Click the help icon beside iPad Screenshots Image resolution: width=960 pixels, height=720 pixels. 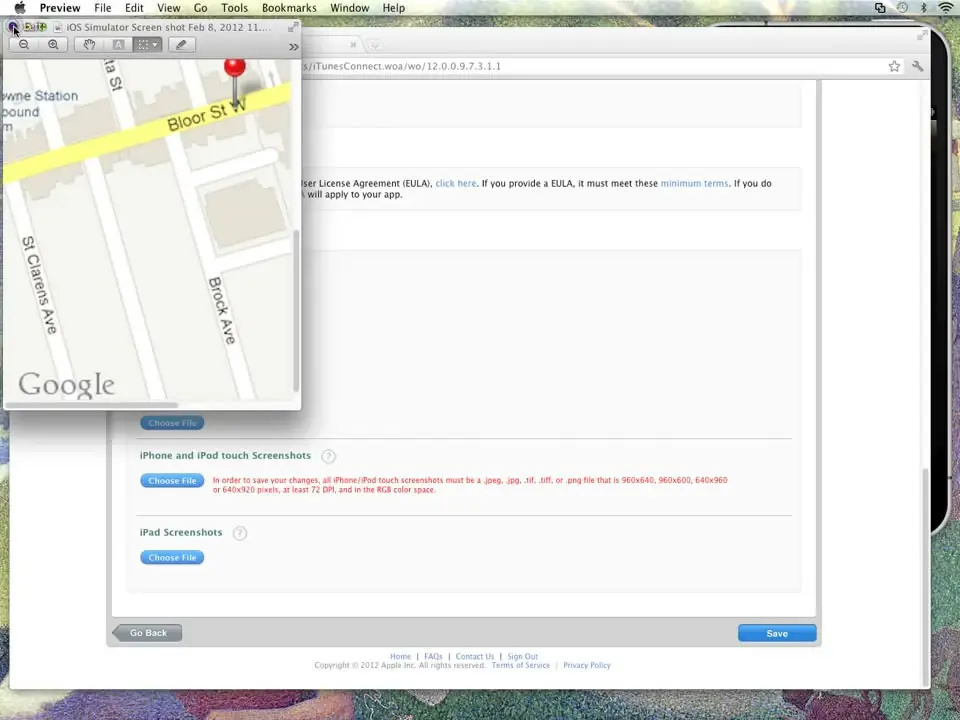[240, 533]
